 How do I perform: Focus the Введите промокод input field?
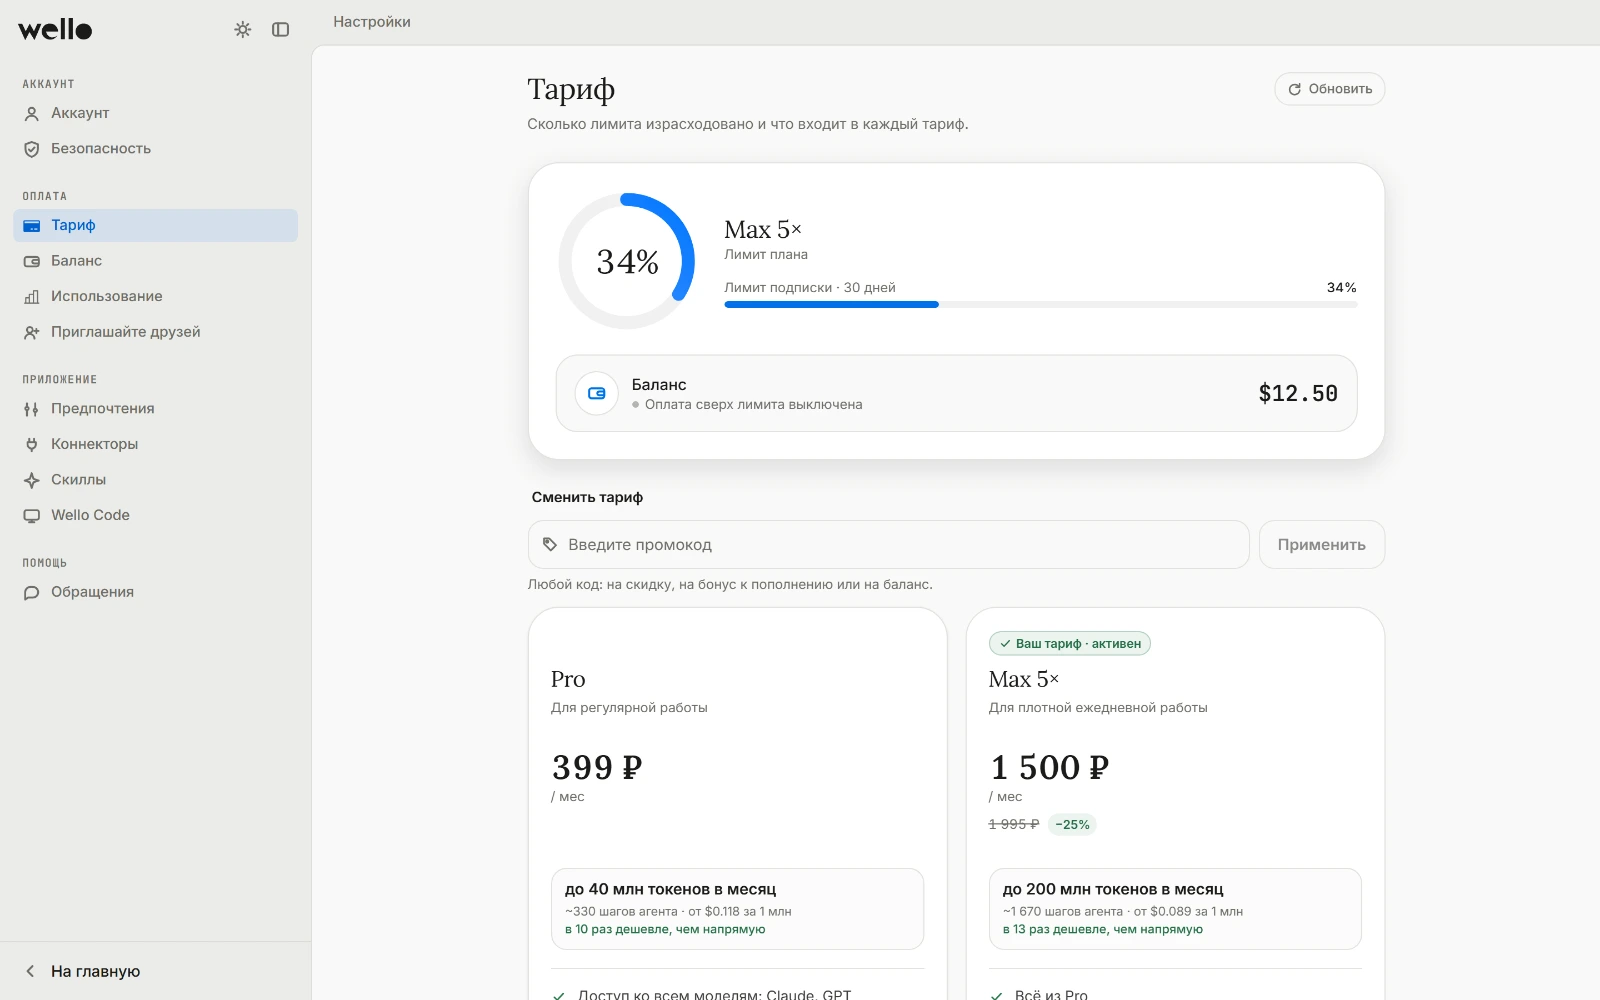[x=888, y=545]
